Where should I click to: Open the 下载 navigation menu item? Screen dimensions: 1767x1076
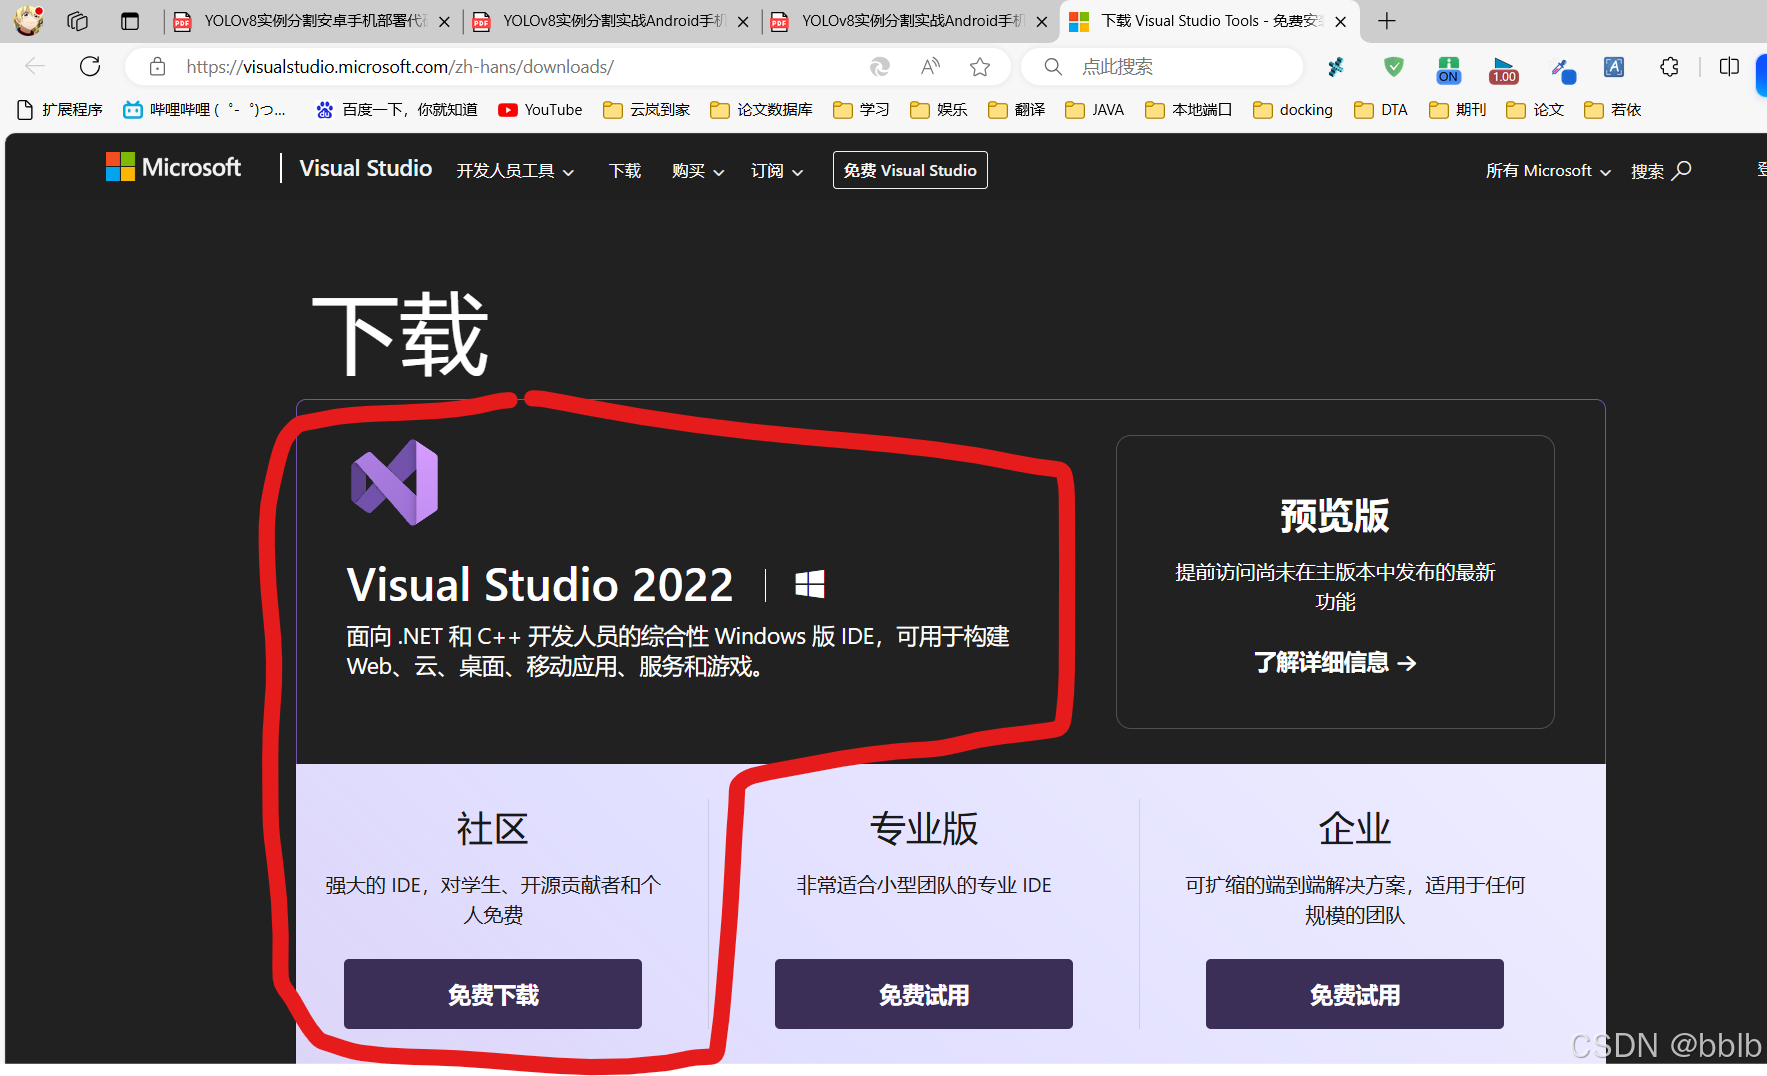[625, 171]
